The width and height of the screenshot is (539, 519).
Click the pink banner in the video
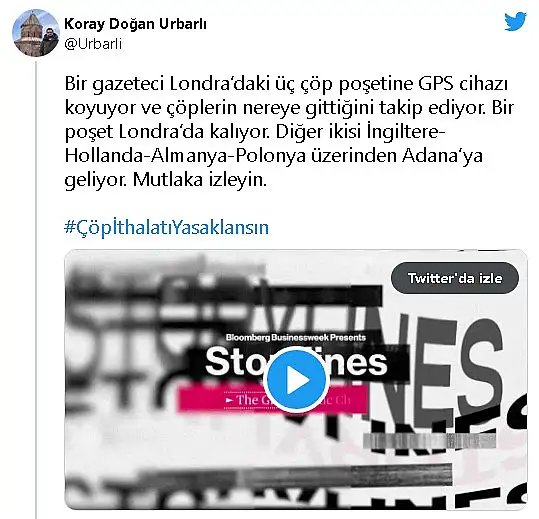coord(273,399)
